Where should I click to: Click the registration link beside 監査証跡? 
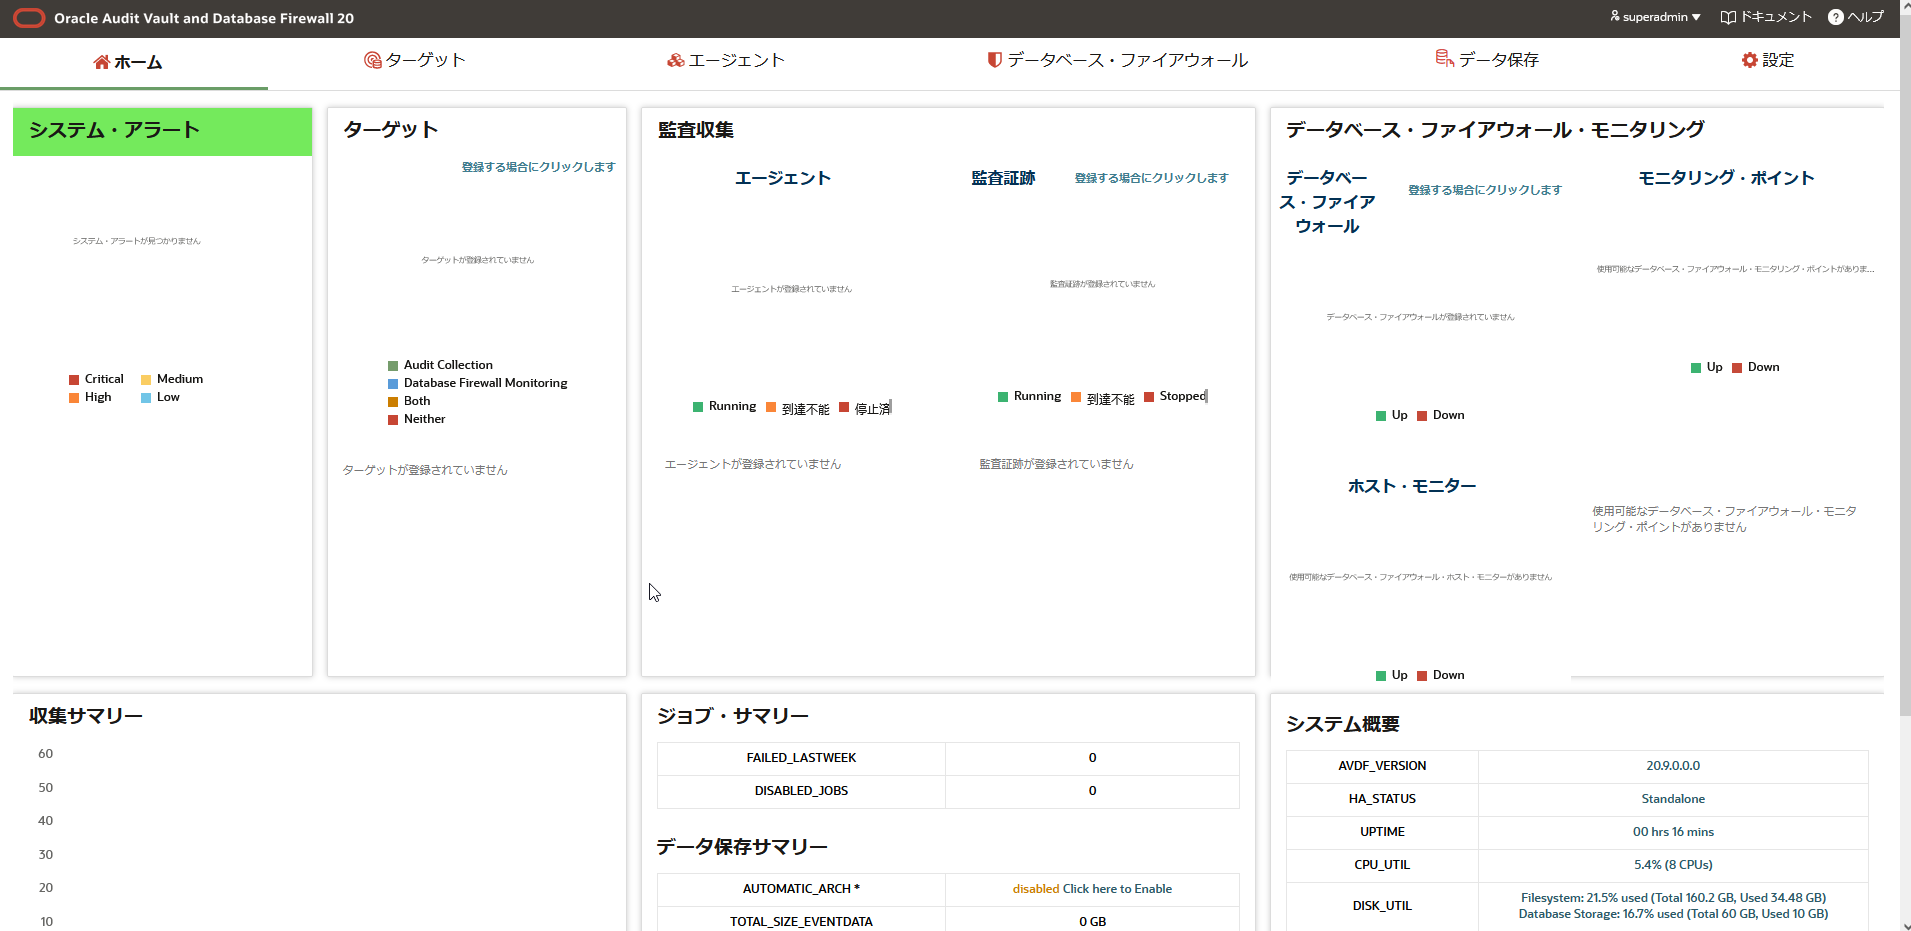pyautogui.click(x=1151, y=178)
